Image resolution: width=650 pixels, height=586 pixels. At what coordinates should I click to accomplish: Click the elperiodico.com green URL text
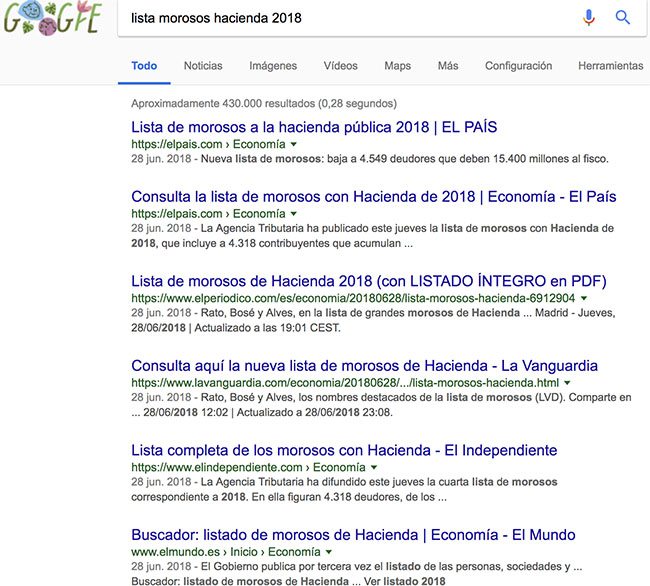click(x=353, y=298)
